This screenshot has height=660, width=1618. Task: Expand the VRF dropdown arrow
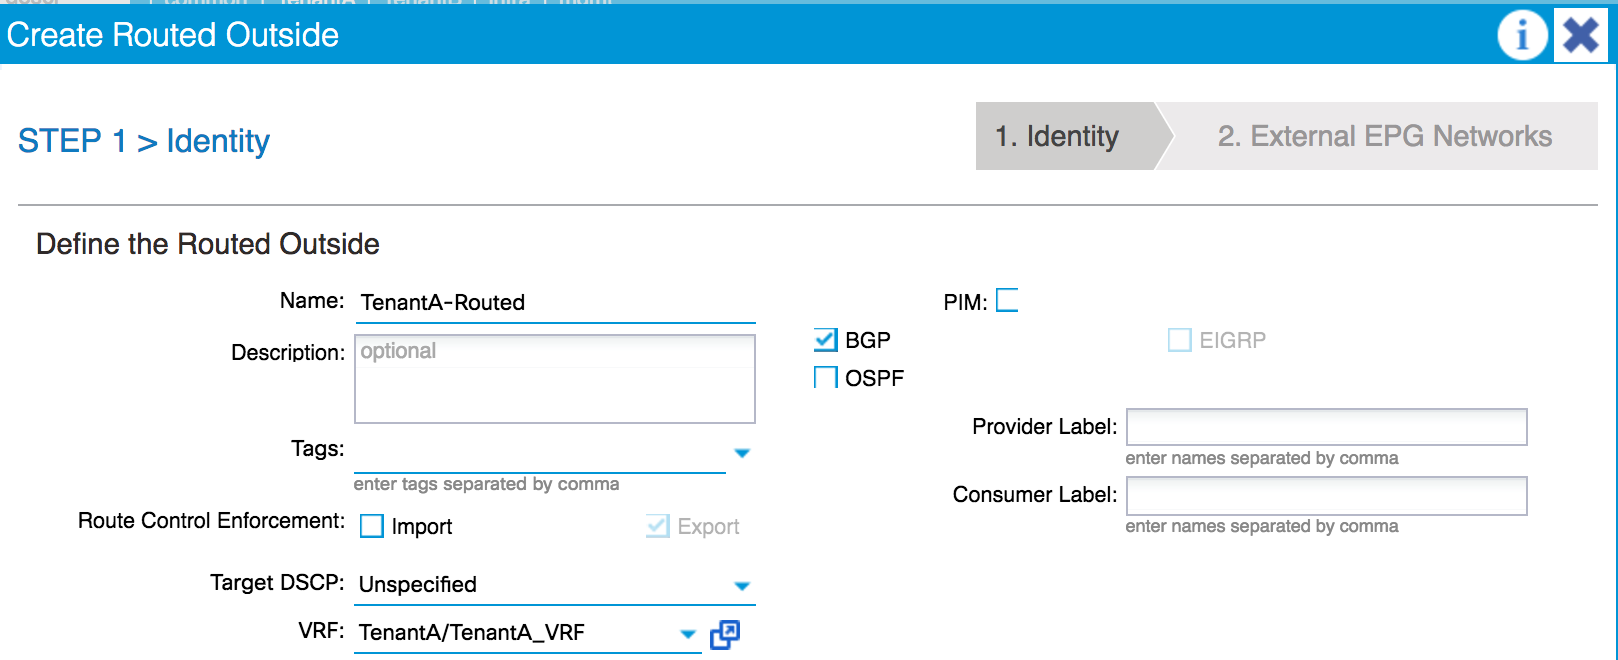point(688,634)
